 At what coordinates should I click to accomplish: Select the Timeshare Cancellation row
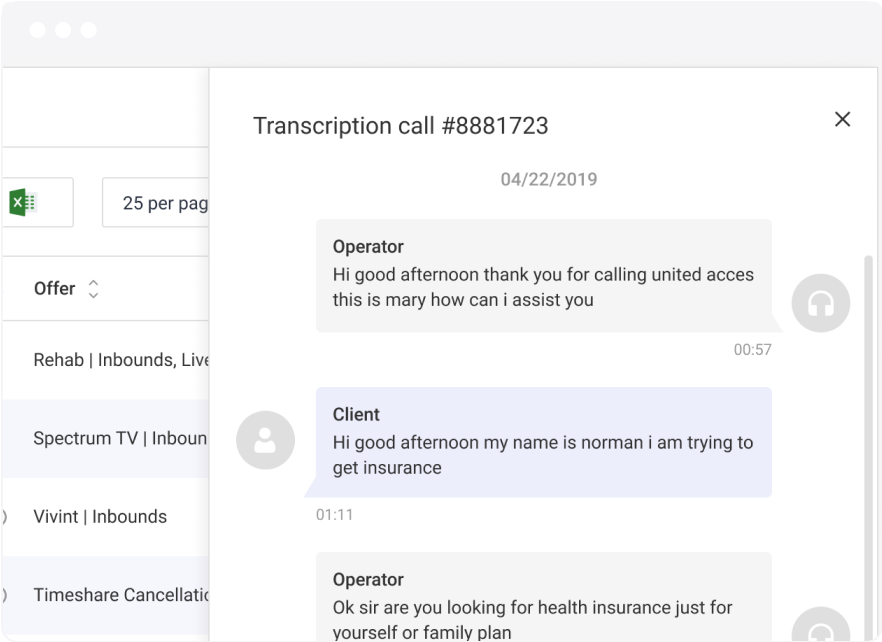120,595
